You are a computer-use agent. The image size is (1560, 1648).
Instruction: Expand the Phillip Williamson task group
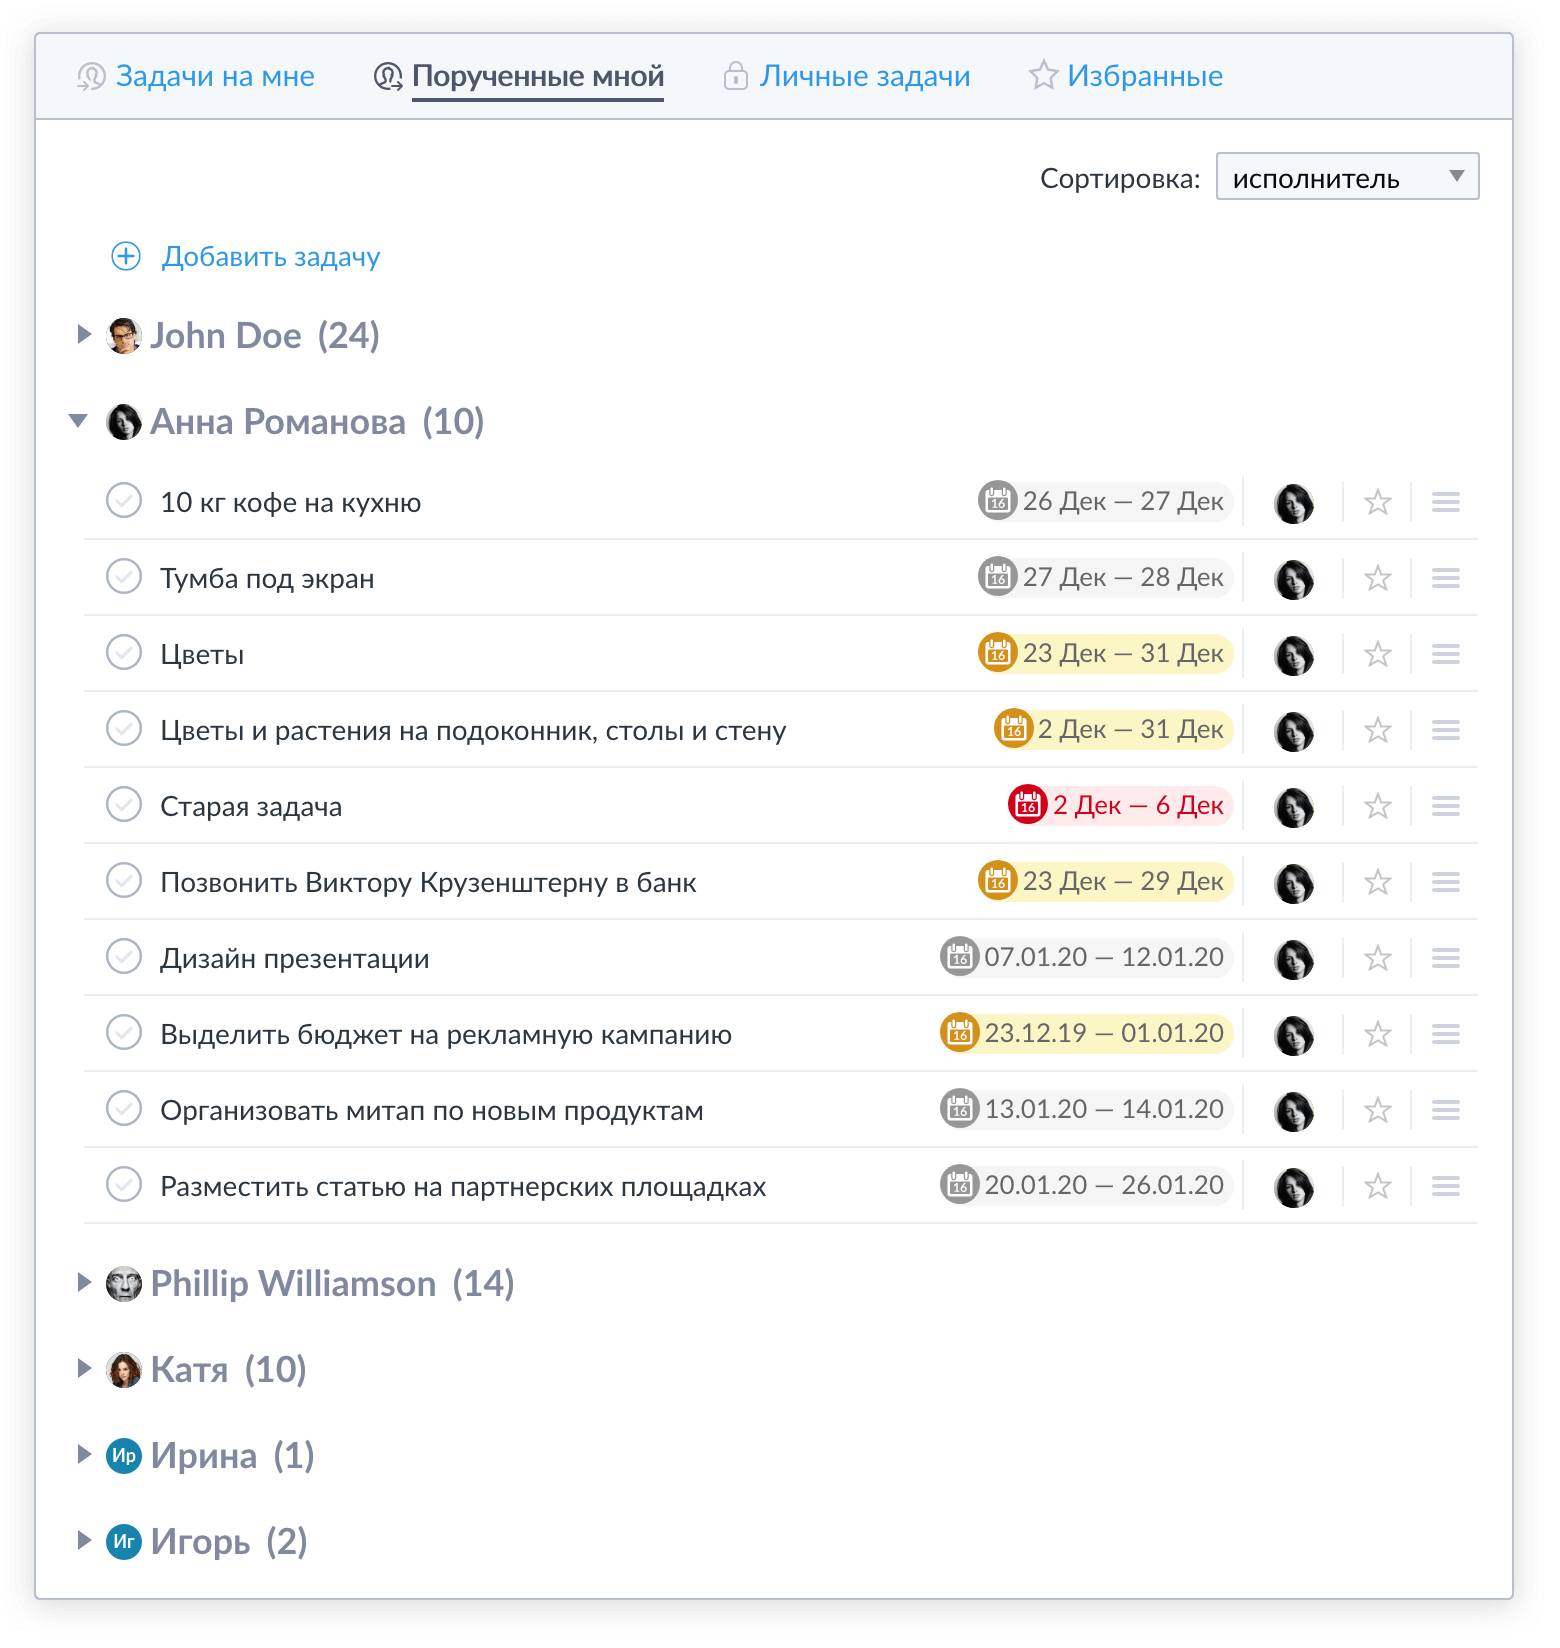(84, 1283)
